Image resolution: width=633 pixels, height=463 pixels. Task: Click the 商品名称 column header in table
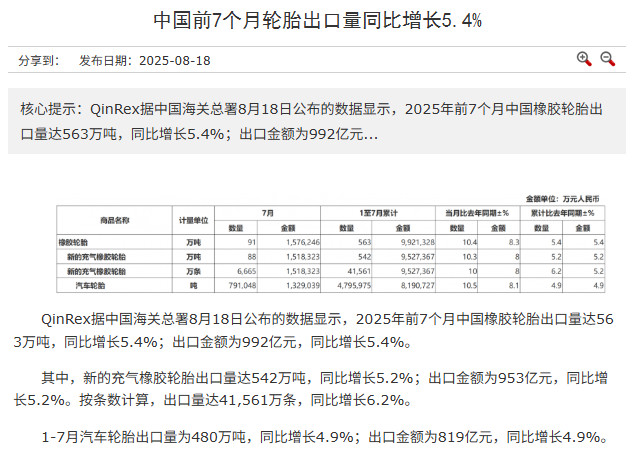(x=115, y=219)
